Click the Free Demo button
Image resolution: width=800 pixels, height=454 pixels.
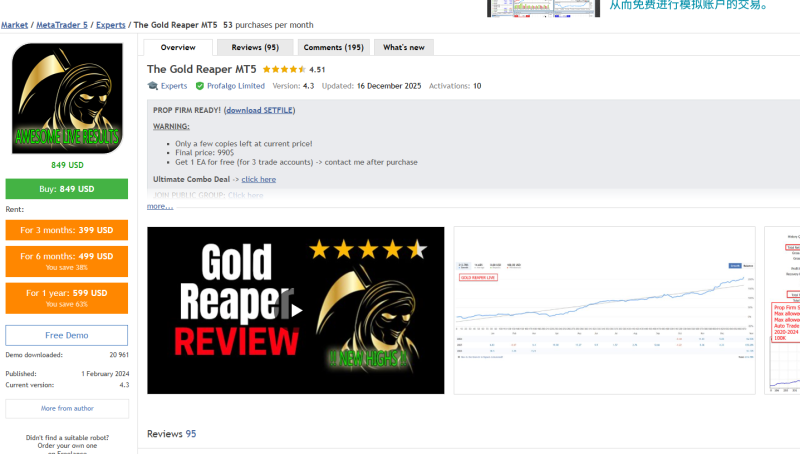pyautogui.click(x=67, y=335)
